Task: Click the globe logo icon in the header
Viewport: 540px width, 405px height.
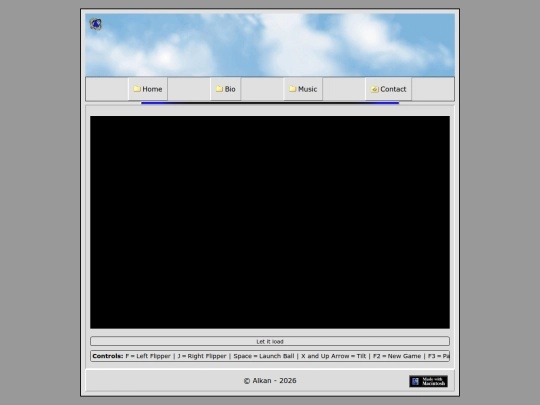Action: (x=96, y=24)
